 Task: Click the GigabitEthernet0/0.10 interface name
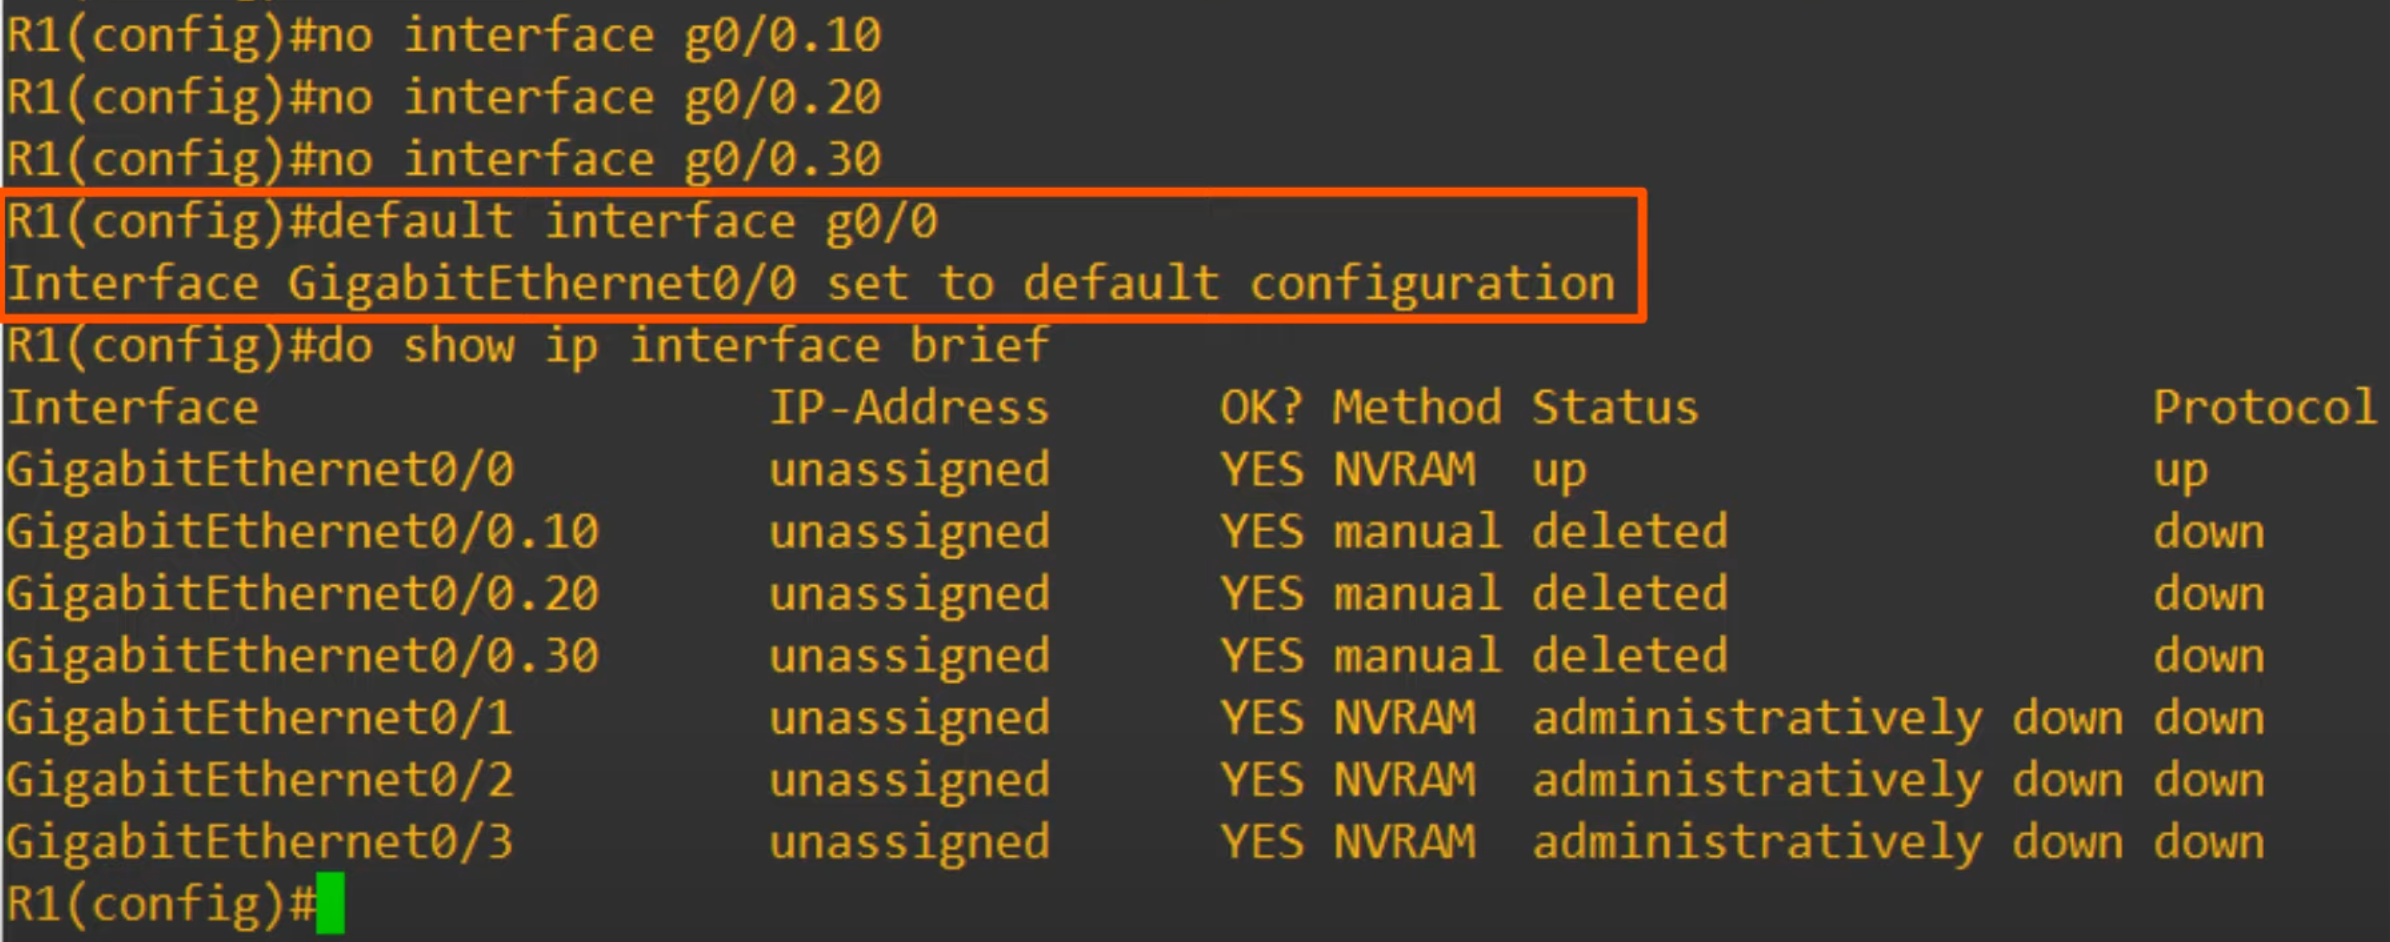point(302,532)
